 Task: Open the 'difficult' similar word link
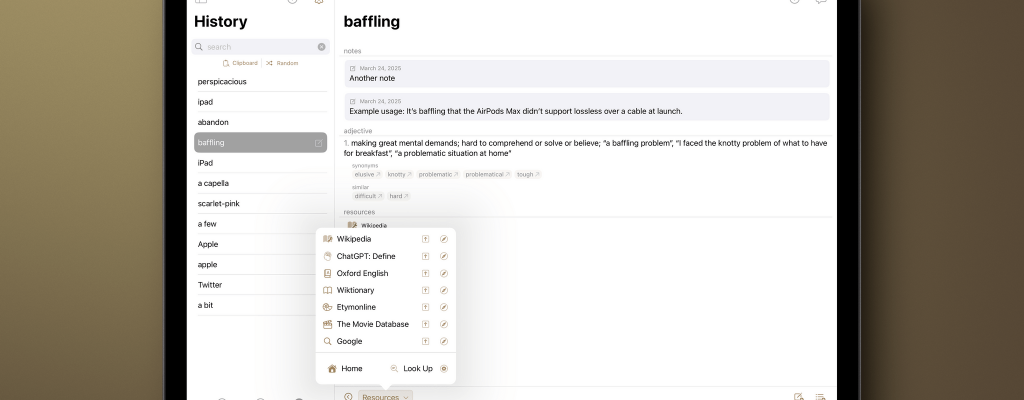click(368, 196)
